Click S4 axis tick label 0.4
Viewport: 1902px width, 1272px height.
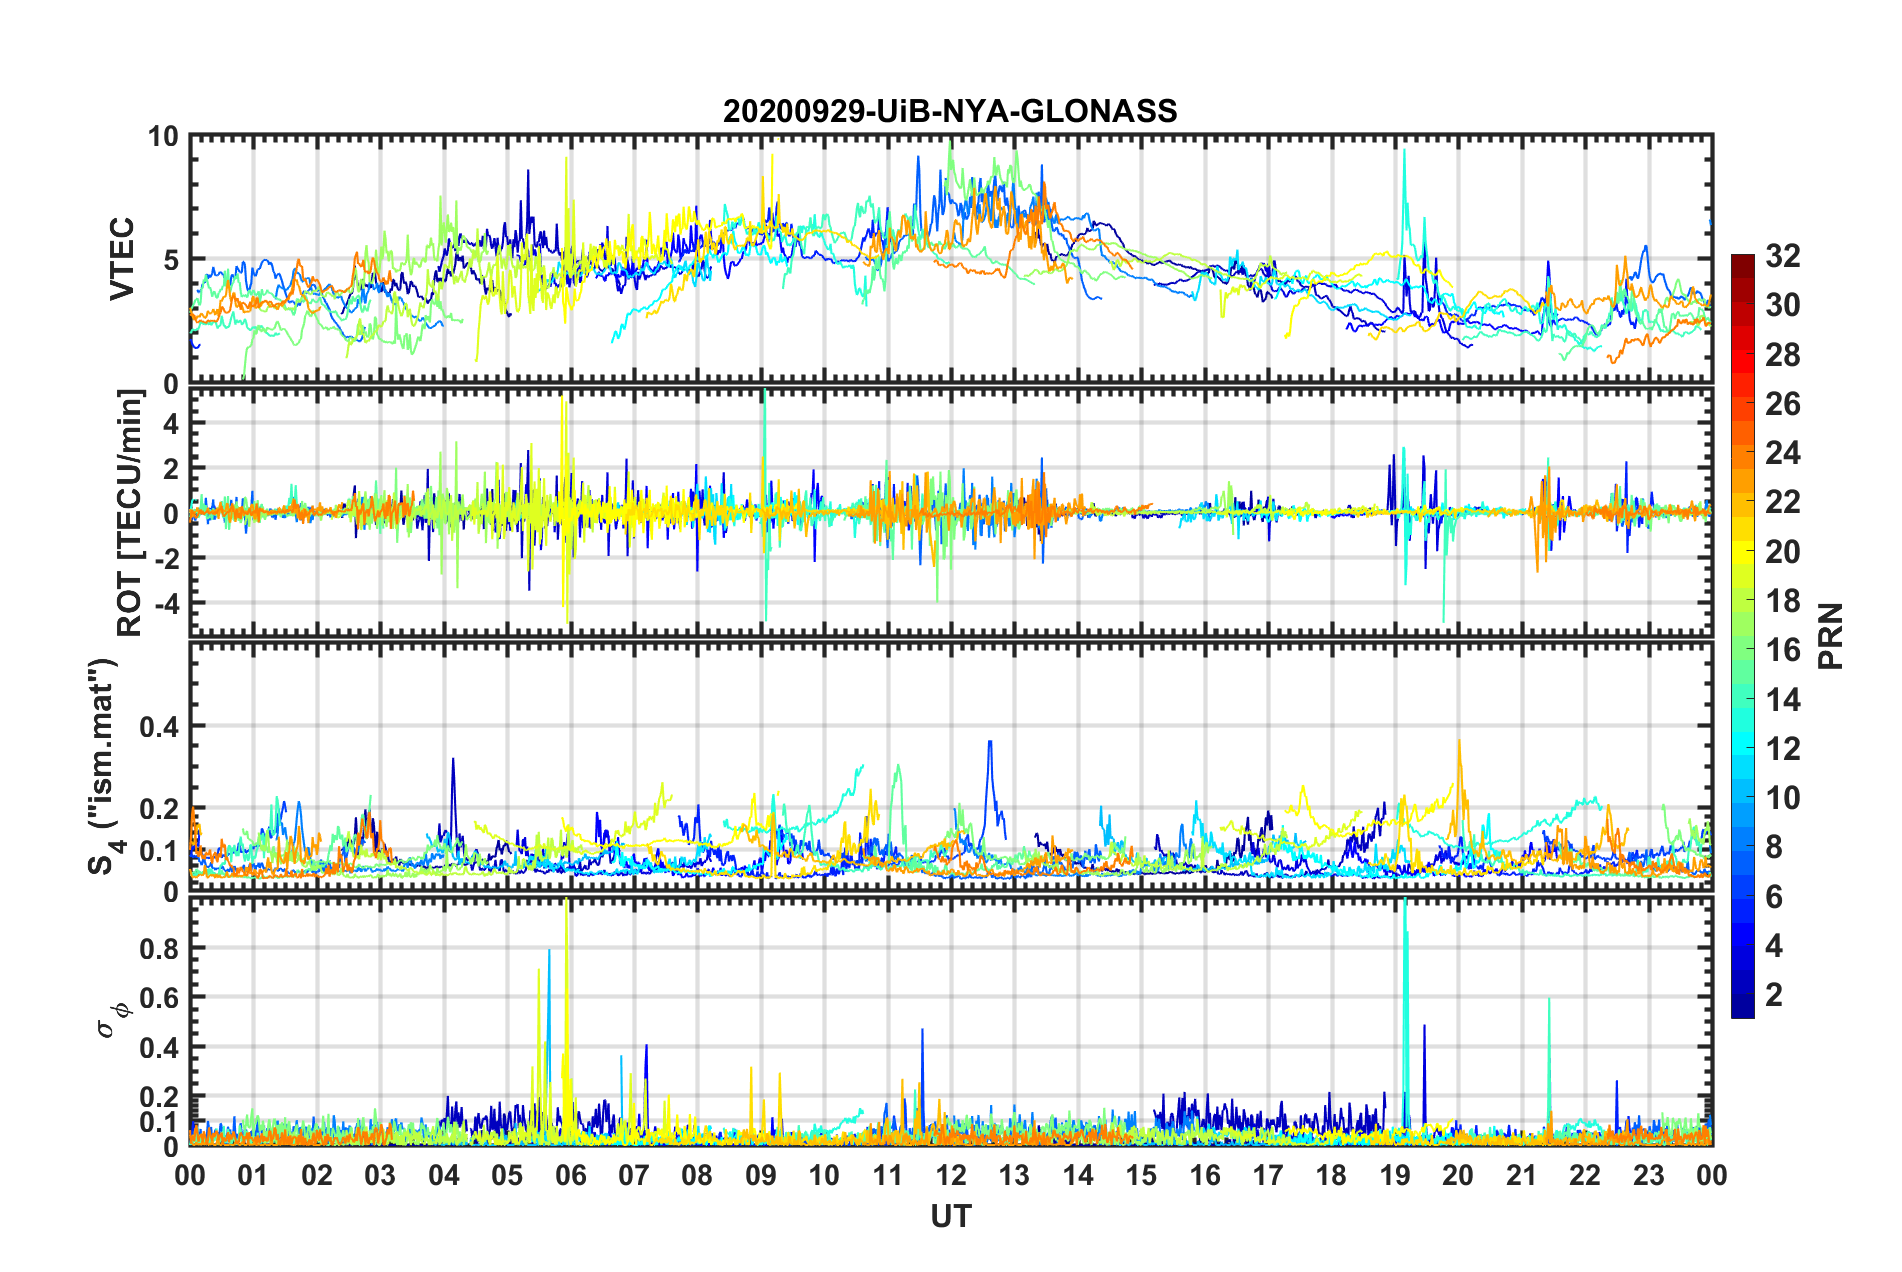click(x=159, y=726)
